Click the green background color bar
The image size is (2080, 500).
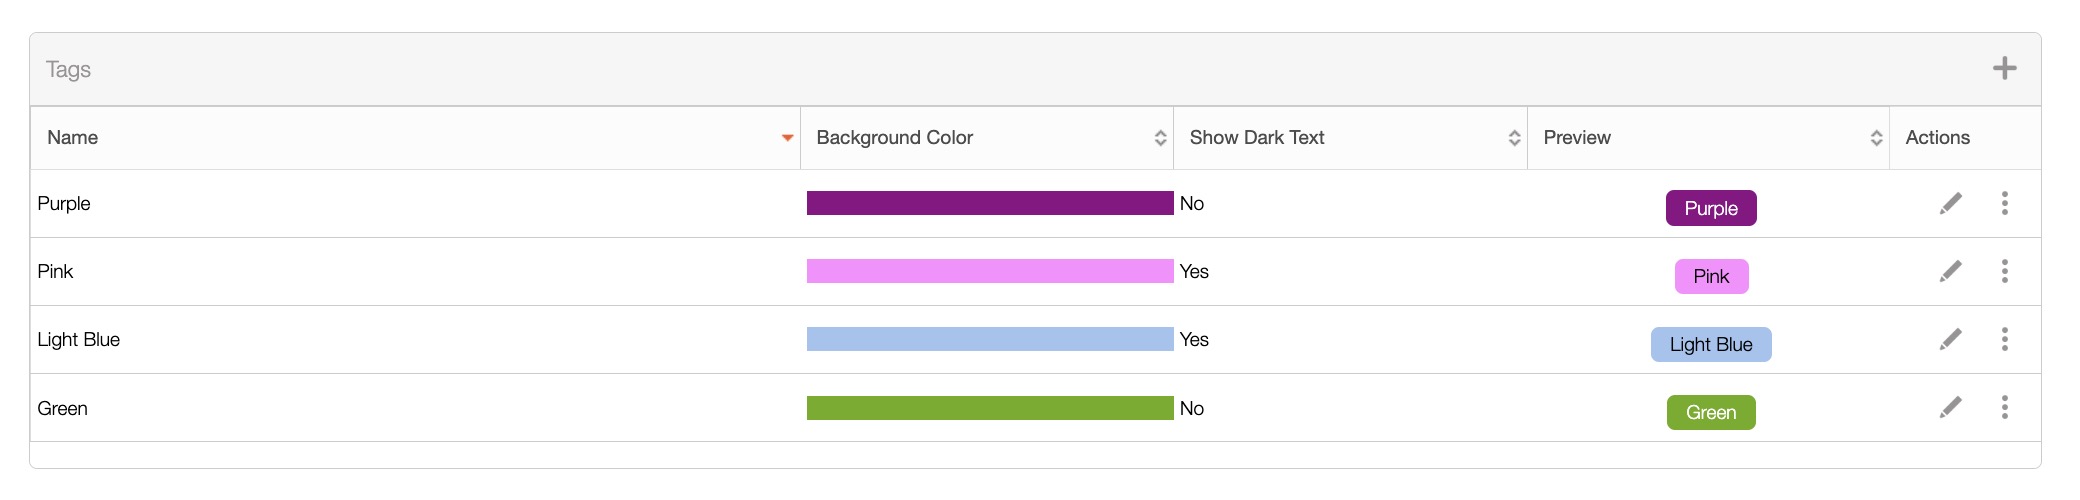[990, 408]
